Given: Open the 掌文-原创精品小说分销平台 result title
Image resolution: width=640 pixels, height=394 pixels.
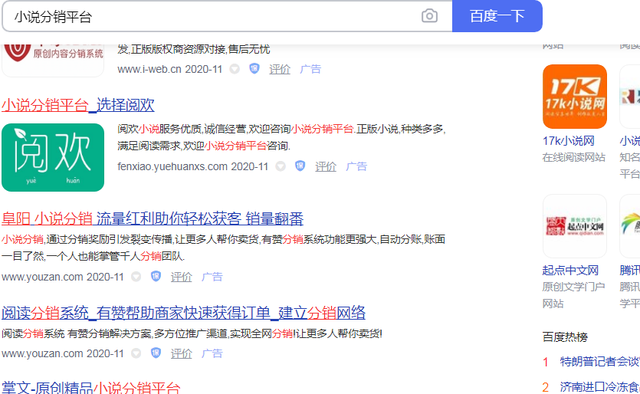Looking at the screenshot, I should coord(91,388).
